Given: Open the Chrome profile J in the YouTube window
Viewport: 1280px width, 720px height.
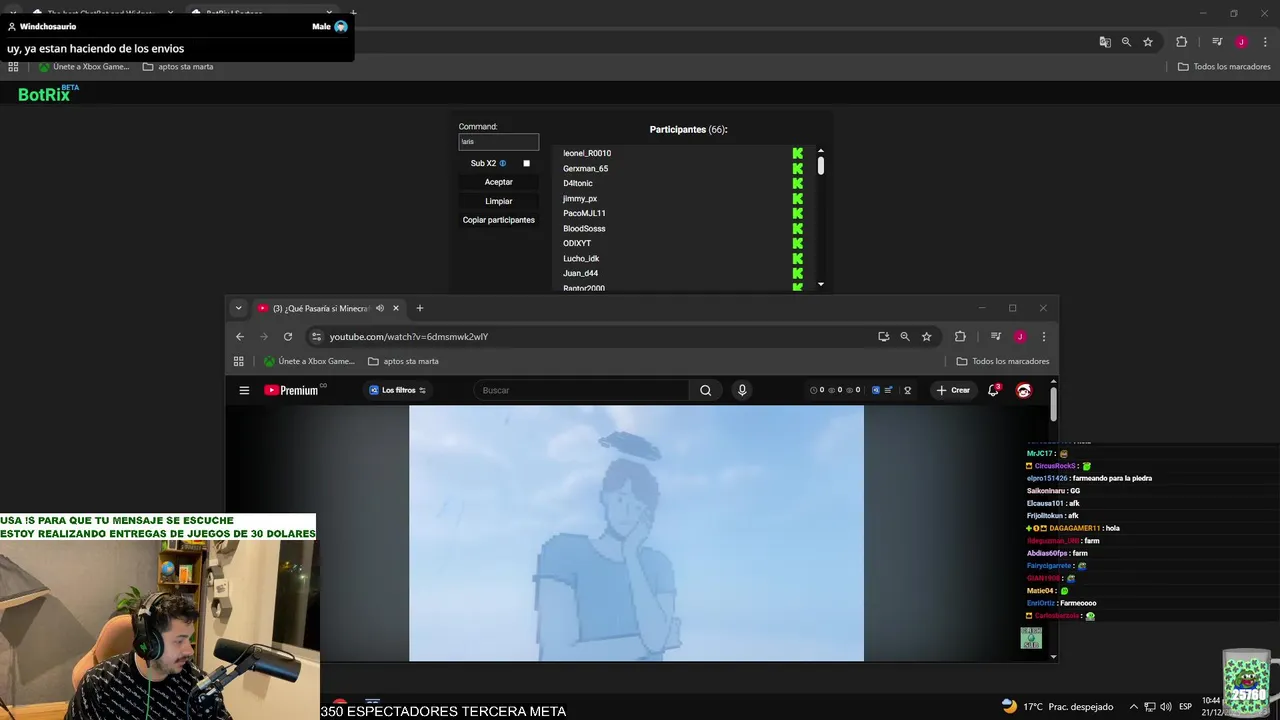Looking at the screenshot, I should (x=1020, y=337).
